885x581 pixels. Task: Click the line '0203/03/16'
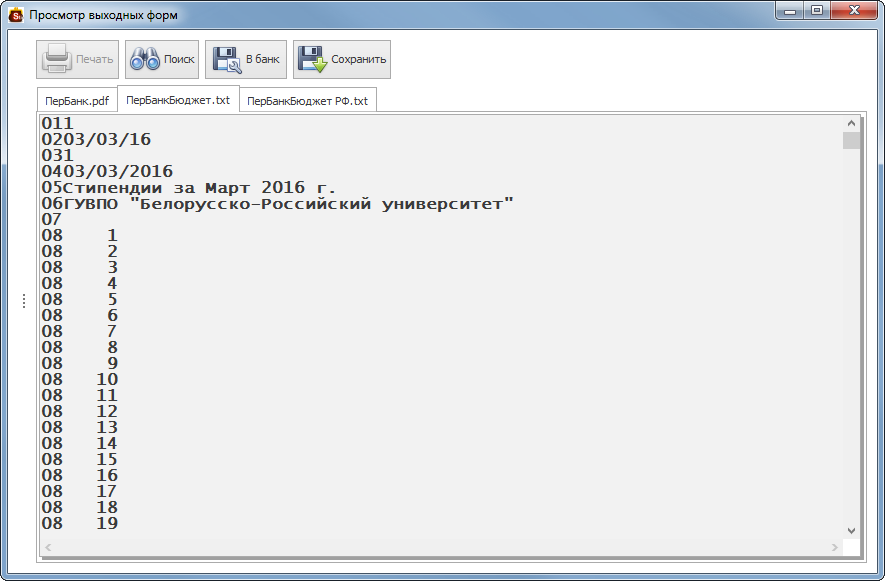pos(96,139)
